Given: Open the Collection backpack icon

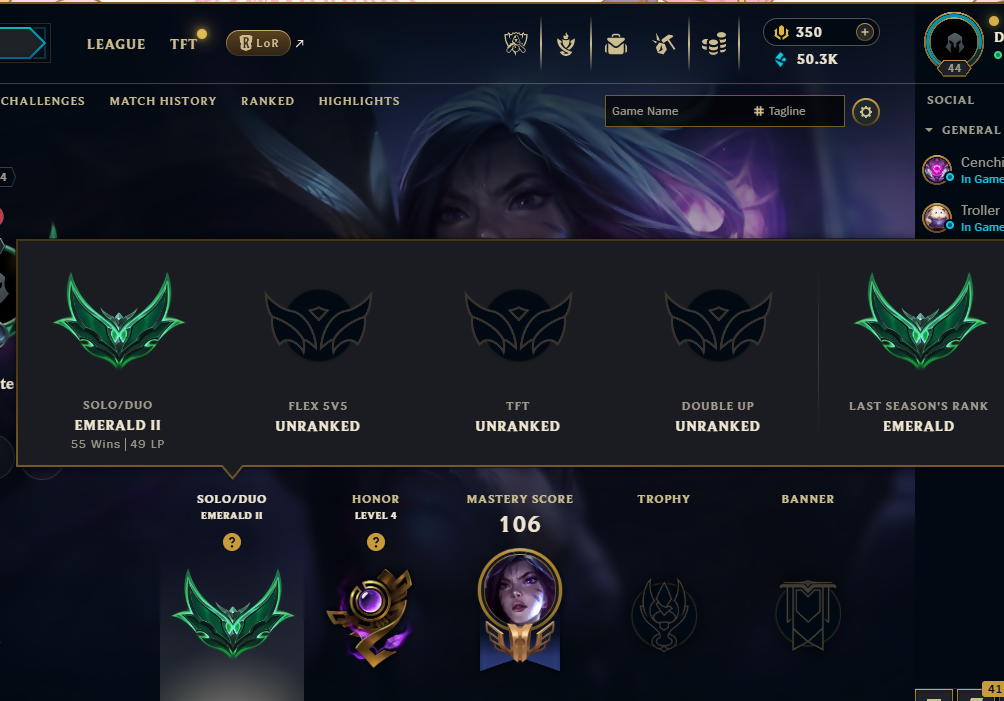Looking at the screenshot, I should pos(616,44).
